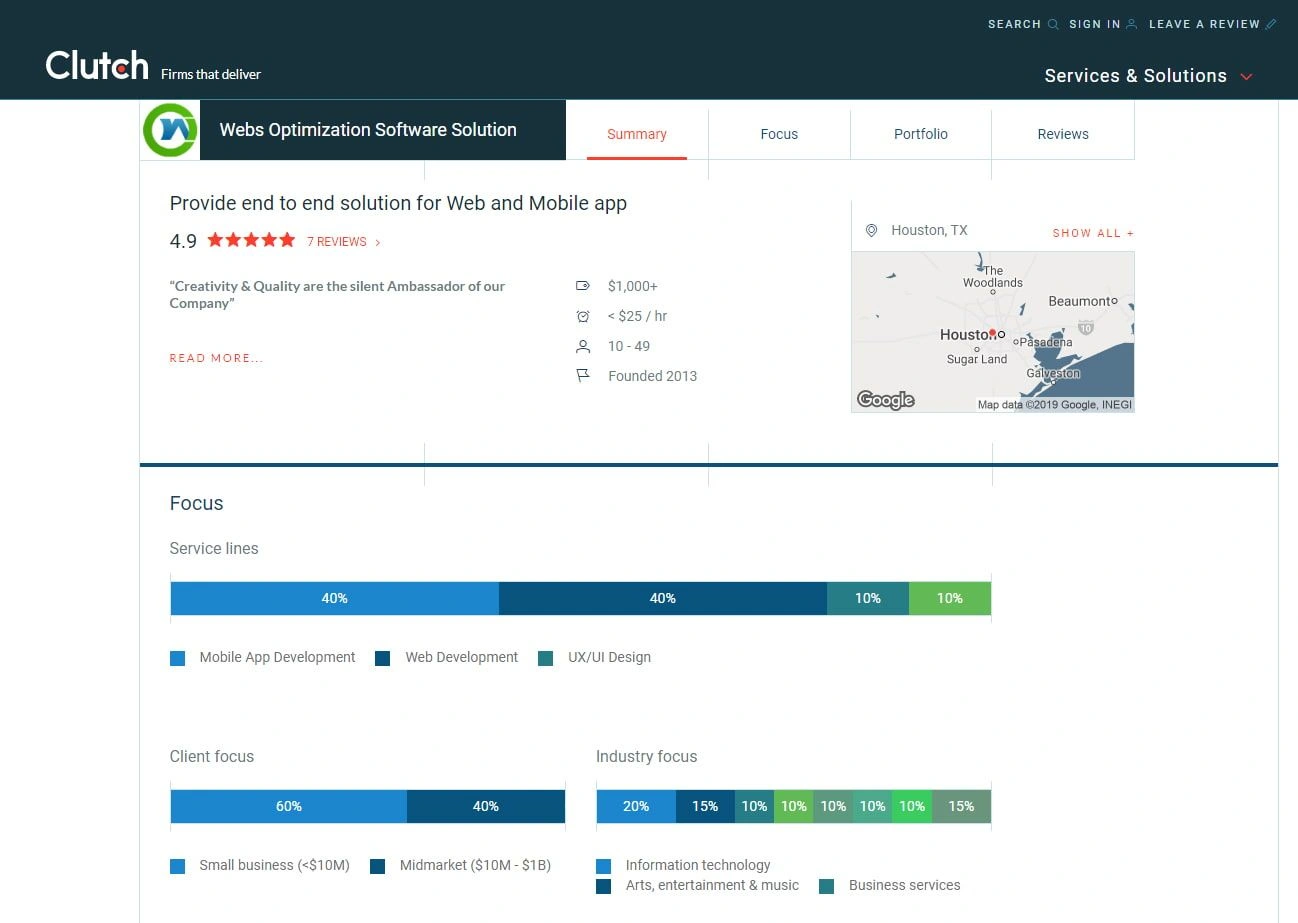Click the Midmarket ($10M - $1B) label
This screenshot has height=923, width=1298.
(475, 865)
